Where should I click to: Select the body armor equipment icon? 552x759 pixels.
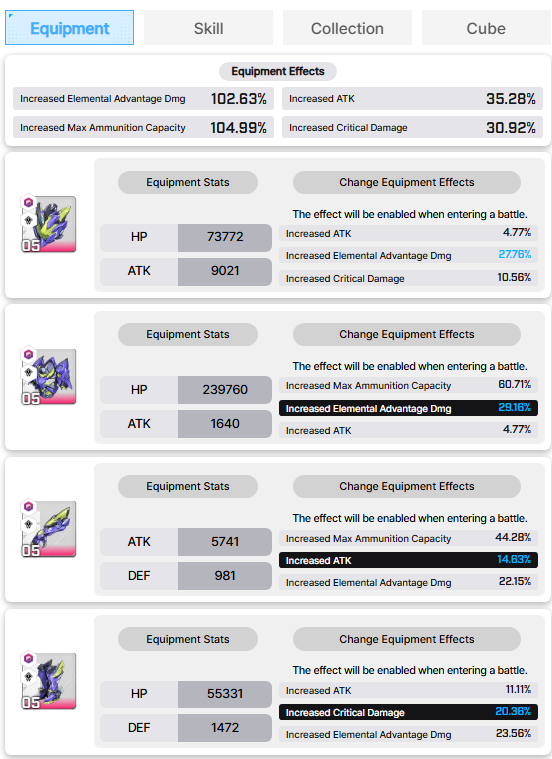(48, 376)
